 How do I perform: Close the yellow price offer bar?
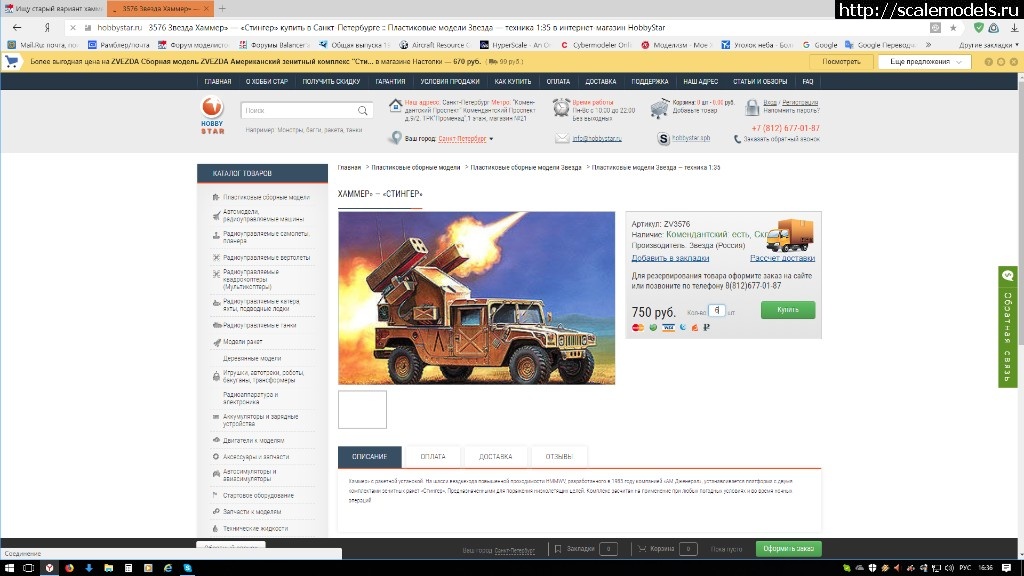1014,61
